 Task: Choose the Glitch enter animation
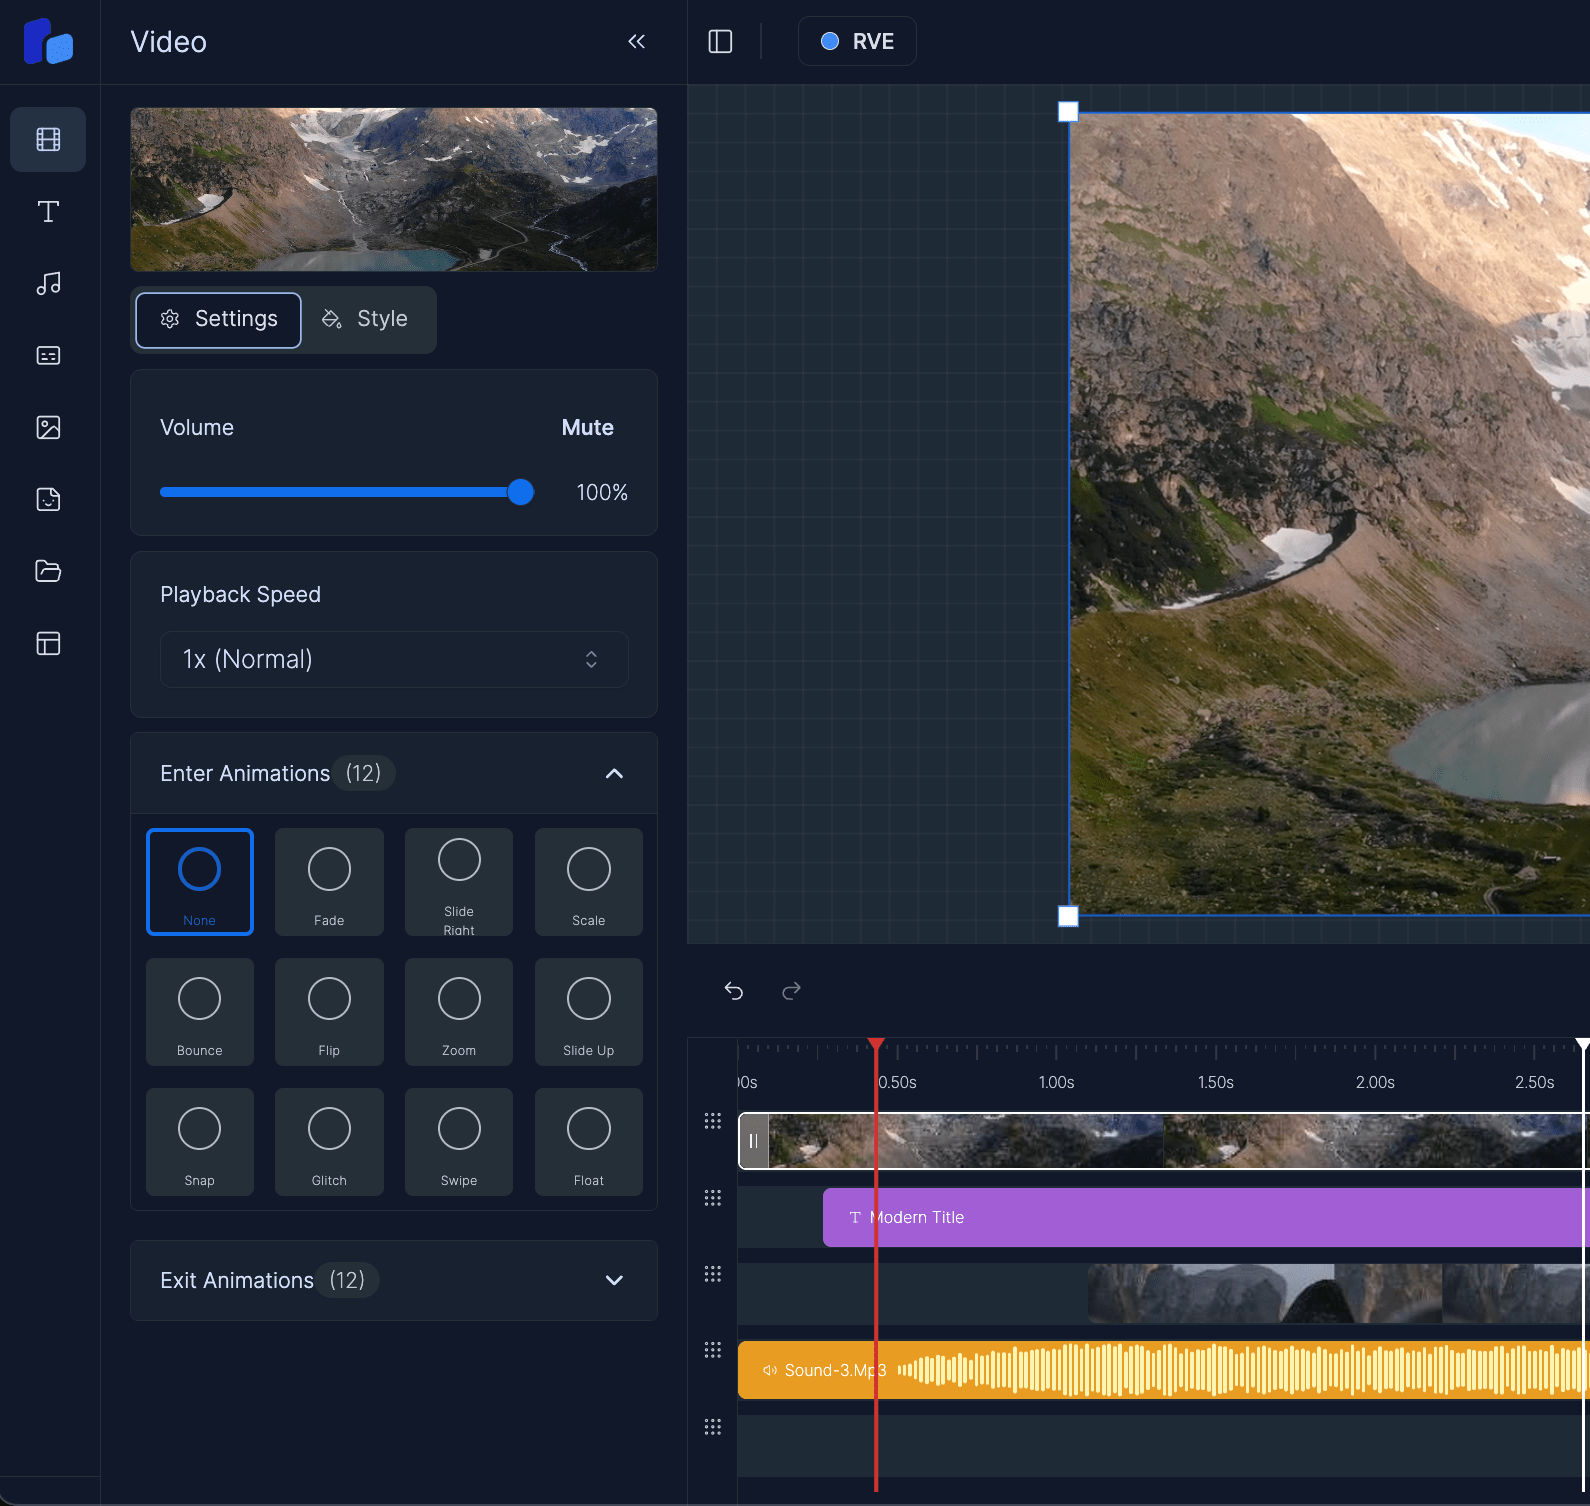click(329, 1141)
